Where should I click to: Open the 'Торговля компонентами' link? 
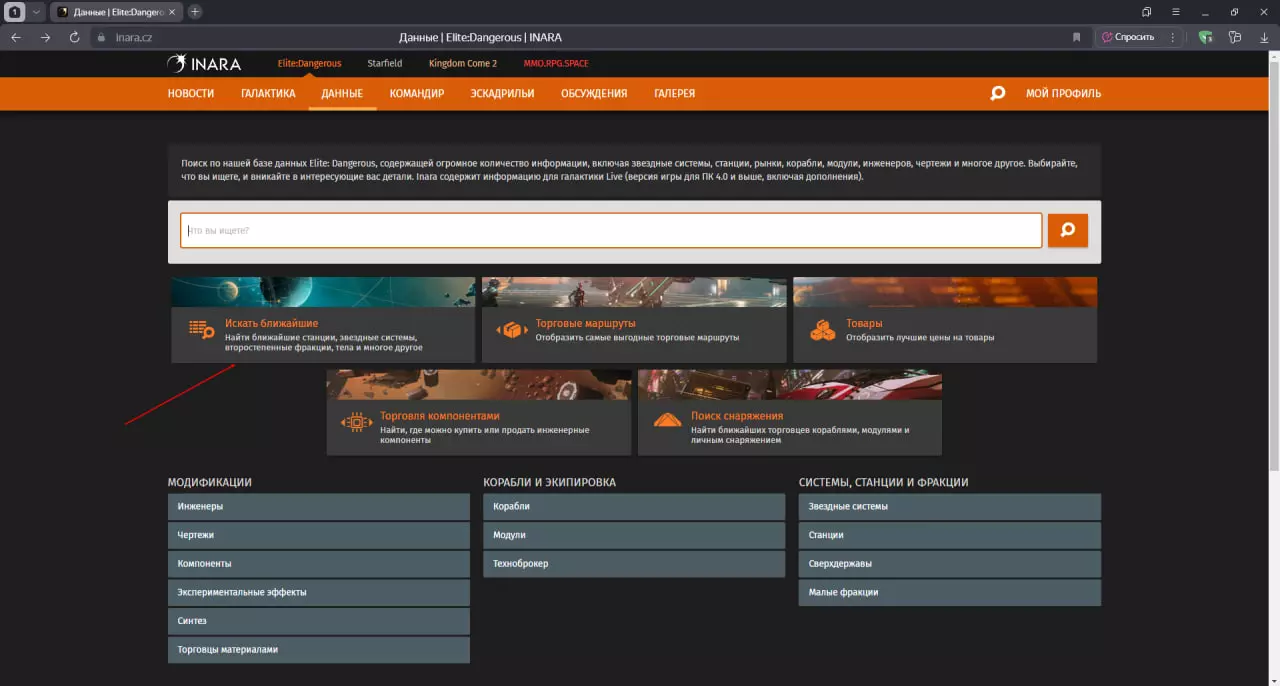click(440, 415)
